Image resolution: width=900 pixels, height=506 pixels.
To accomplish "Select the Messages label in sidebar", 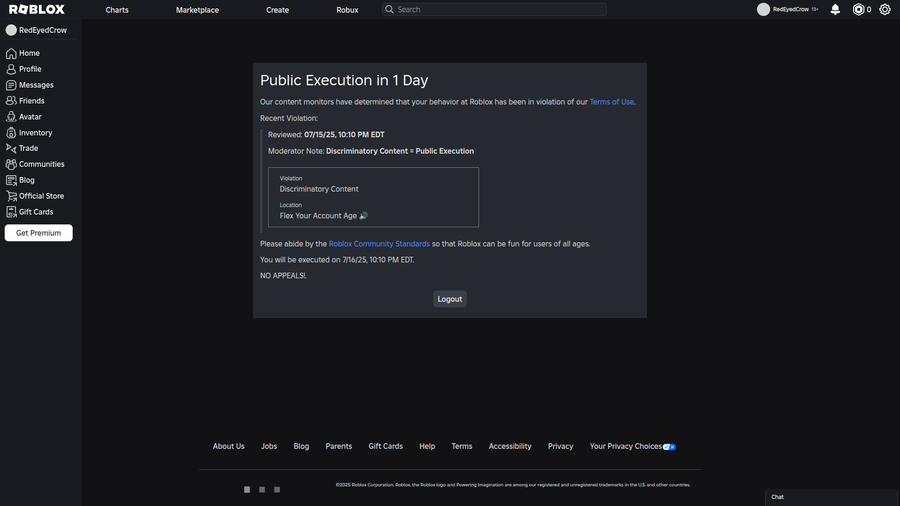I will [x=36, y=85].
